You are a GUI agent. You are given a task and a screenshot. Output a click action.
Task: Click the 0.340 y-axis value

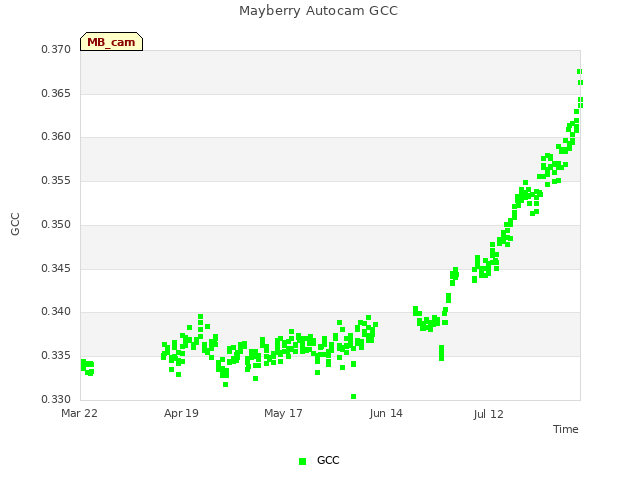tap(56, 312)
